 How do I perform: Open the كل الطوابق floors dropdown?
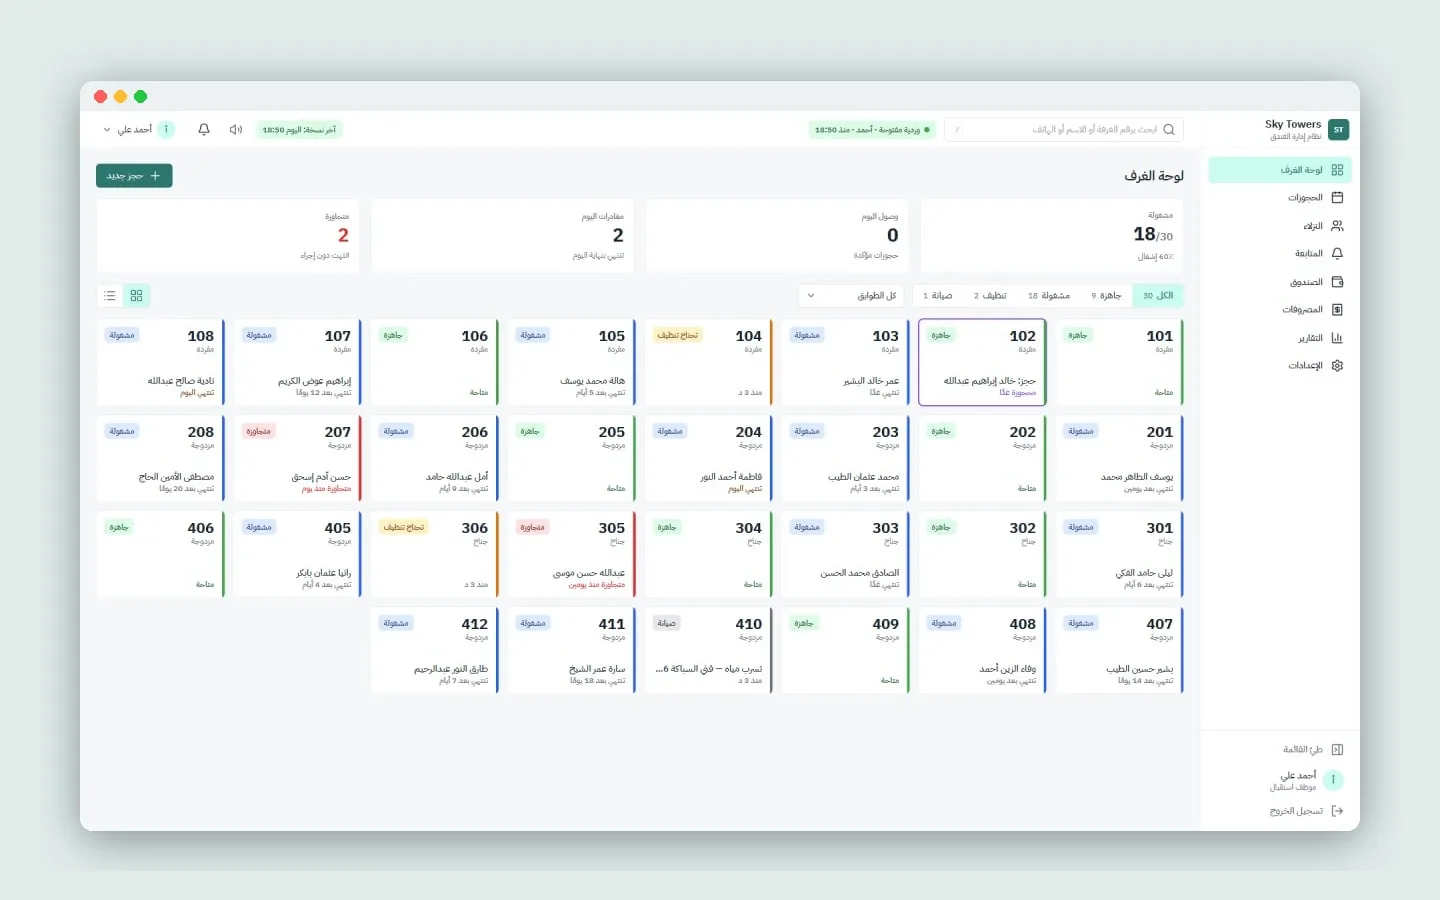[851, 296]
